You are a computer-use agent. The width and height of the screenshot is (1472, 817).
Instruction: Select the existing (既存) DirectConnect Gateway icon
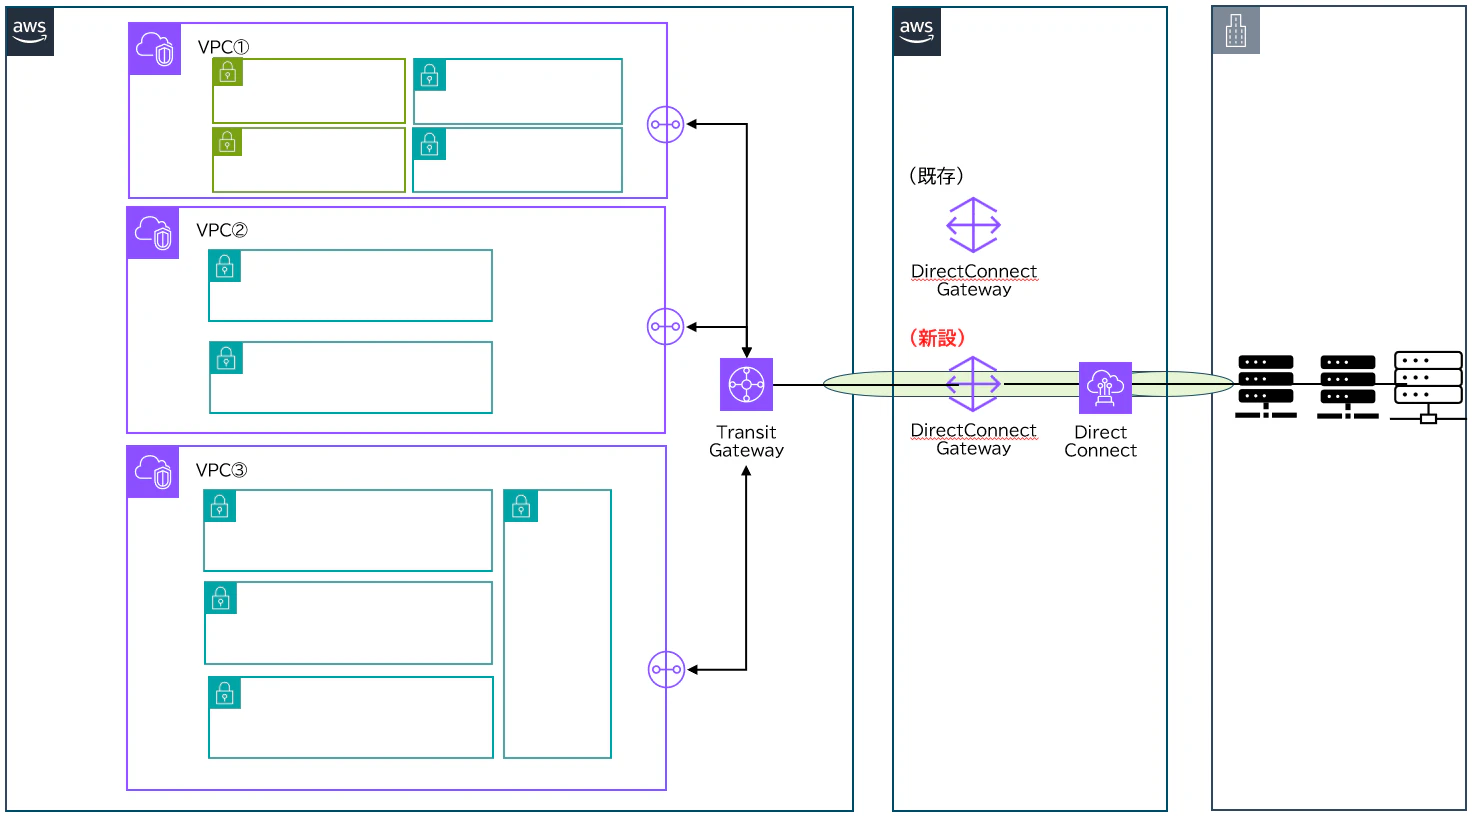[973, 225]
